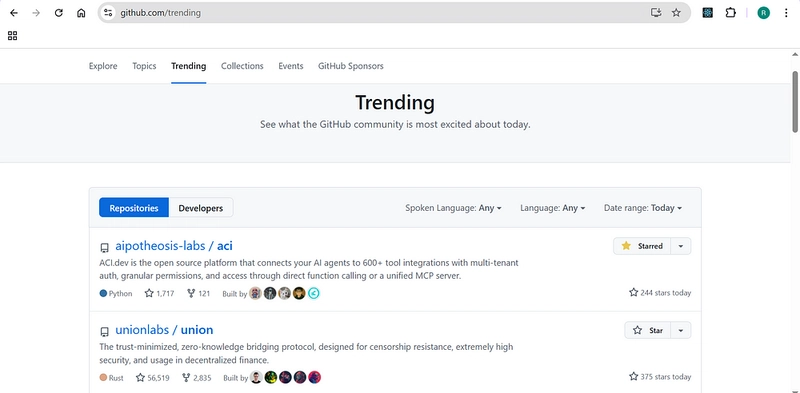The width and height of the screenshot is (800, 393).
Task: Switch to the Developers view
Action: (x=201, y=208)
